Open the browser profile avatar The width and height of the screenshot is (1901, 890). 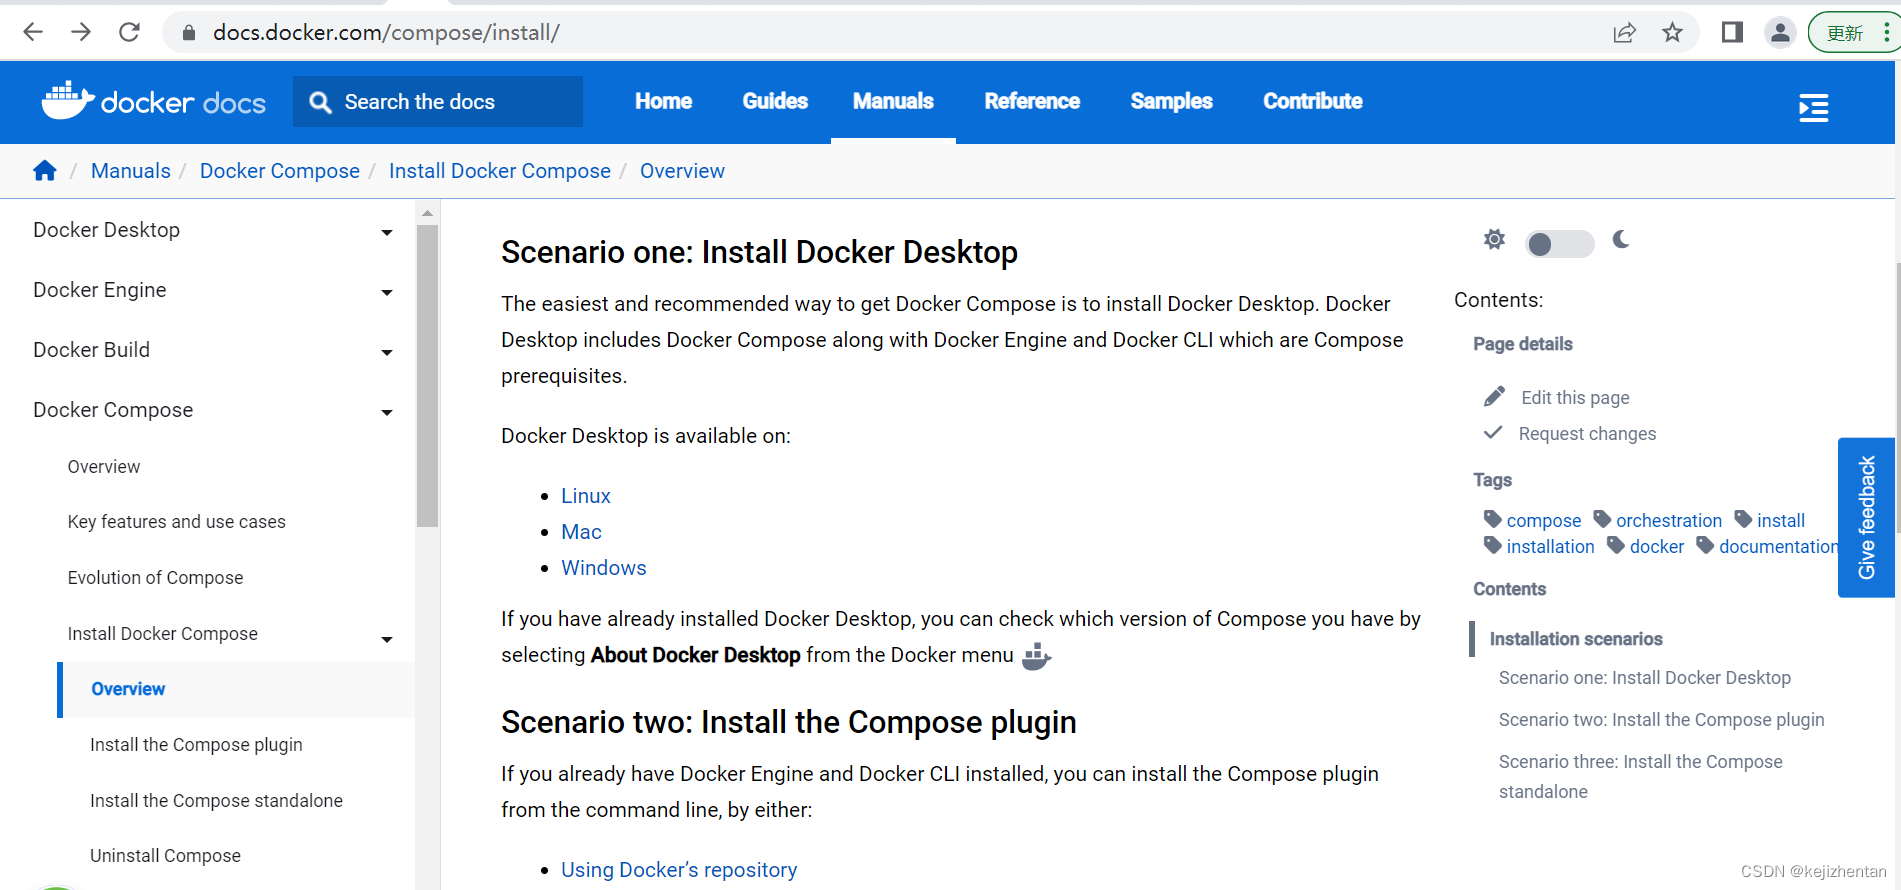click(x=1780, y=33)
